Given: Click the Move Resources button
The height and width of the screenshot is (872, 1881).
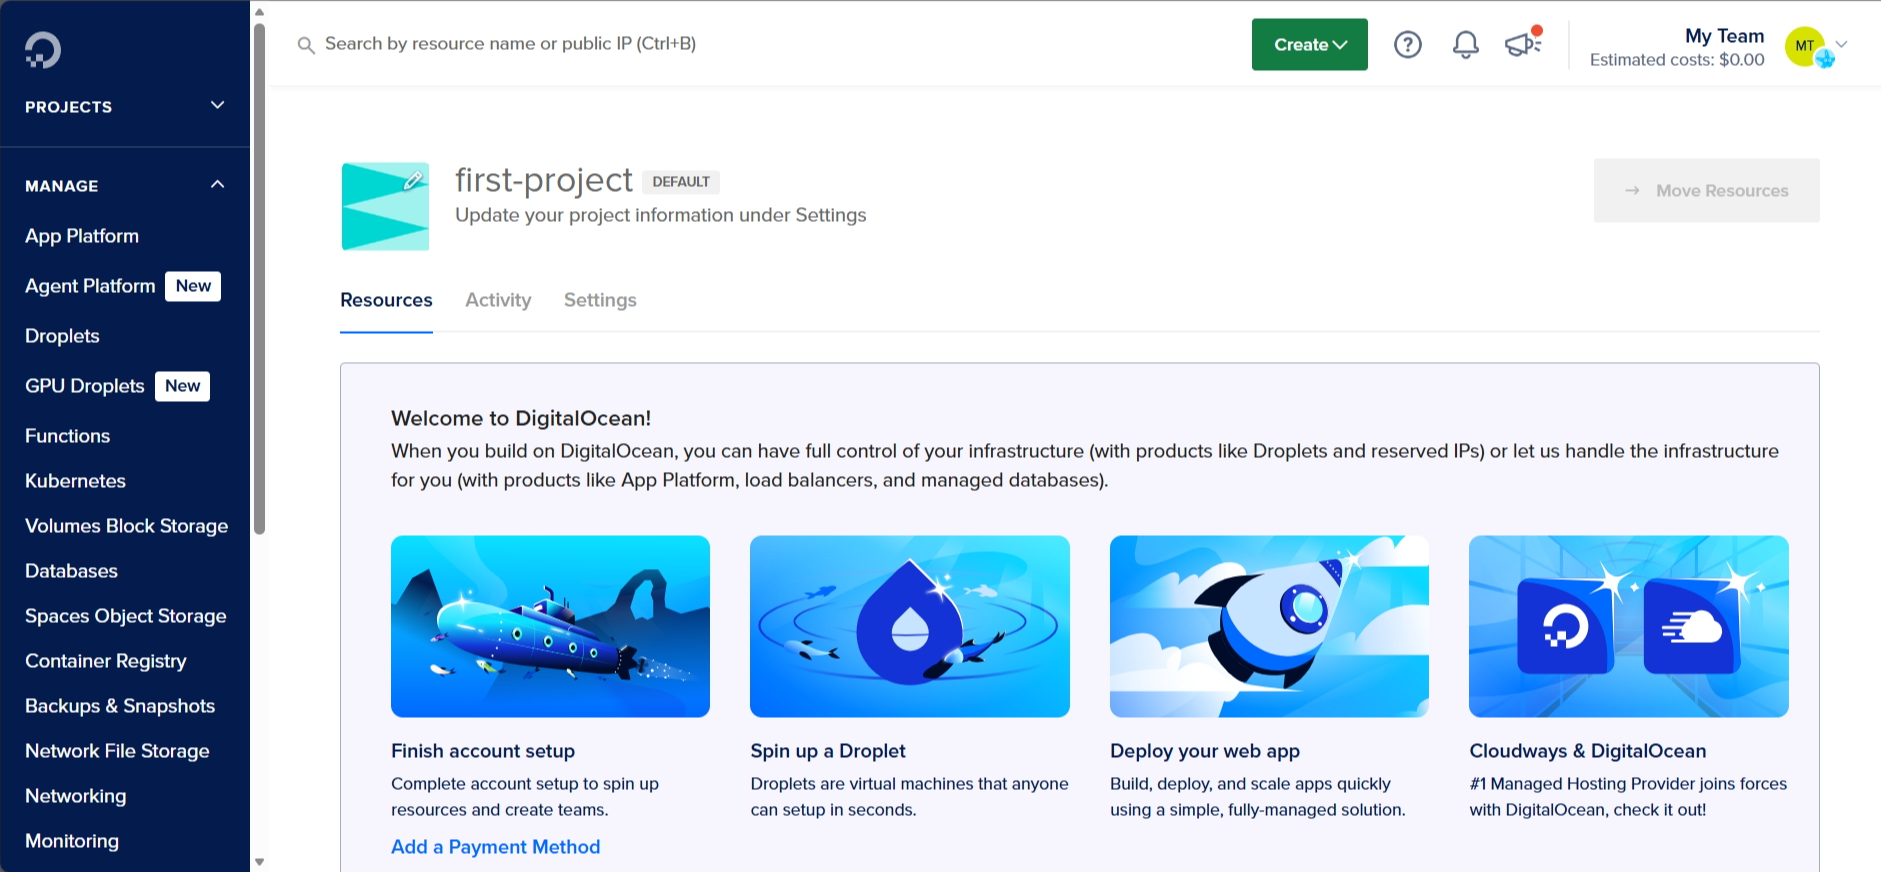Looking at the screenshot, I should point(1706,190).
